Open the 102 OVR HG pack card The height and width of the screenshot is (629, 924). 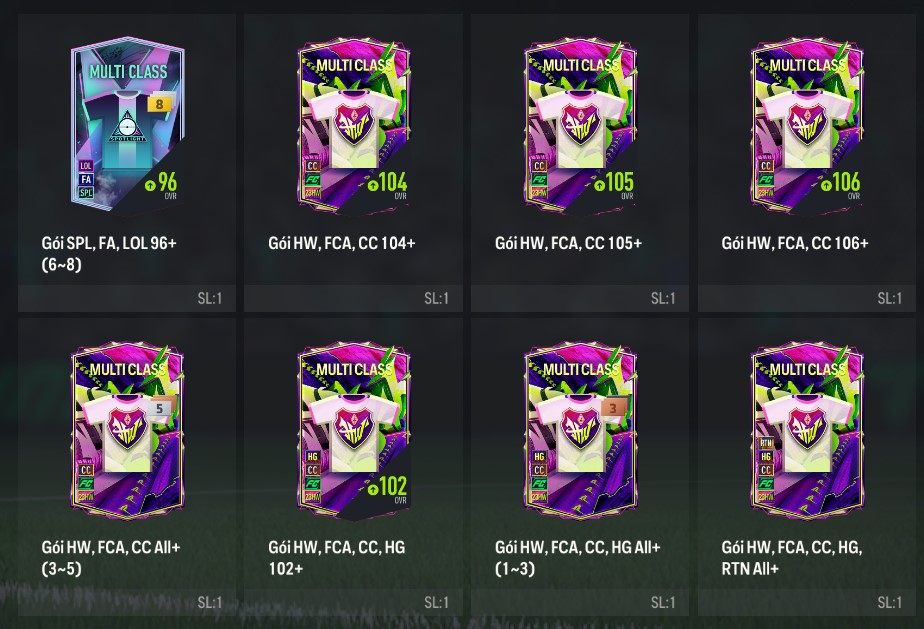354,467
